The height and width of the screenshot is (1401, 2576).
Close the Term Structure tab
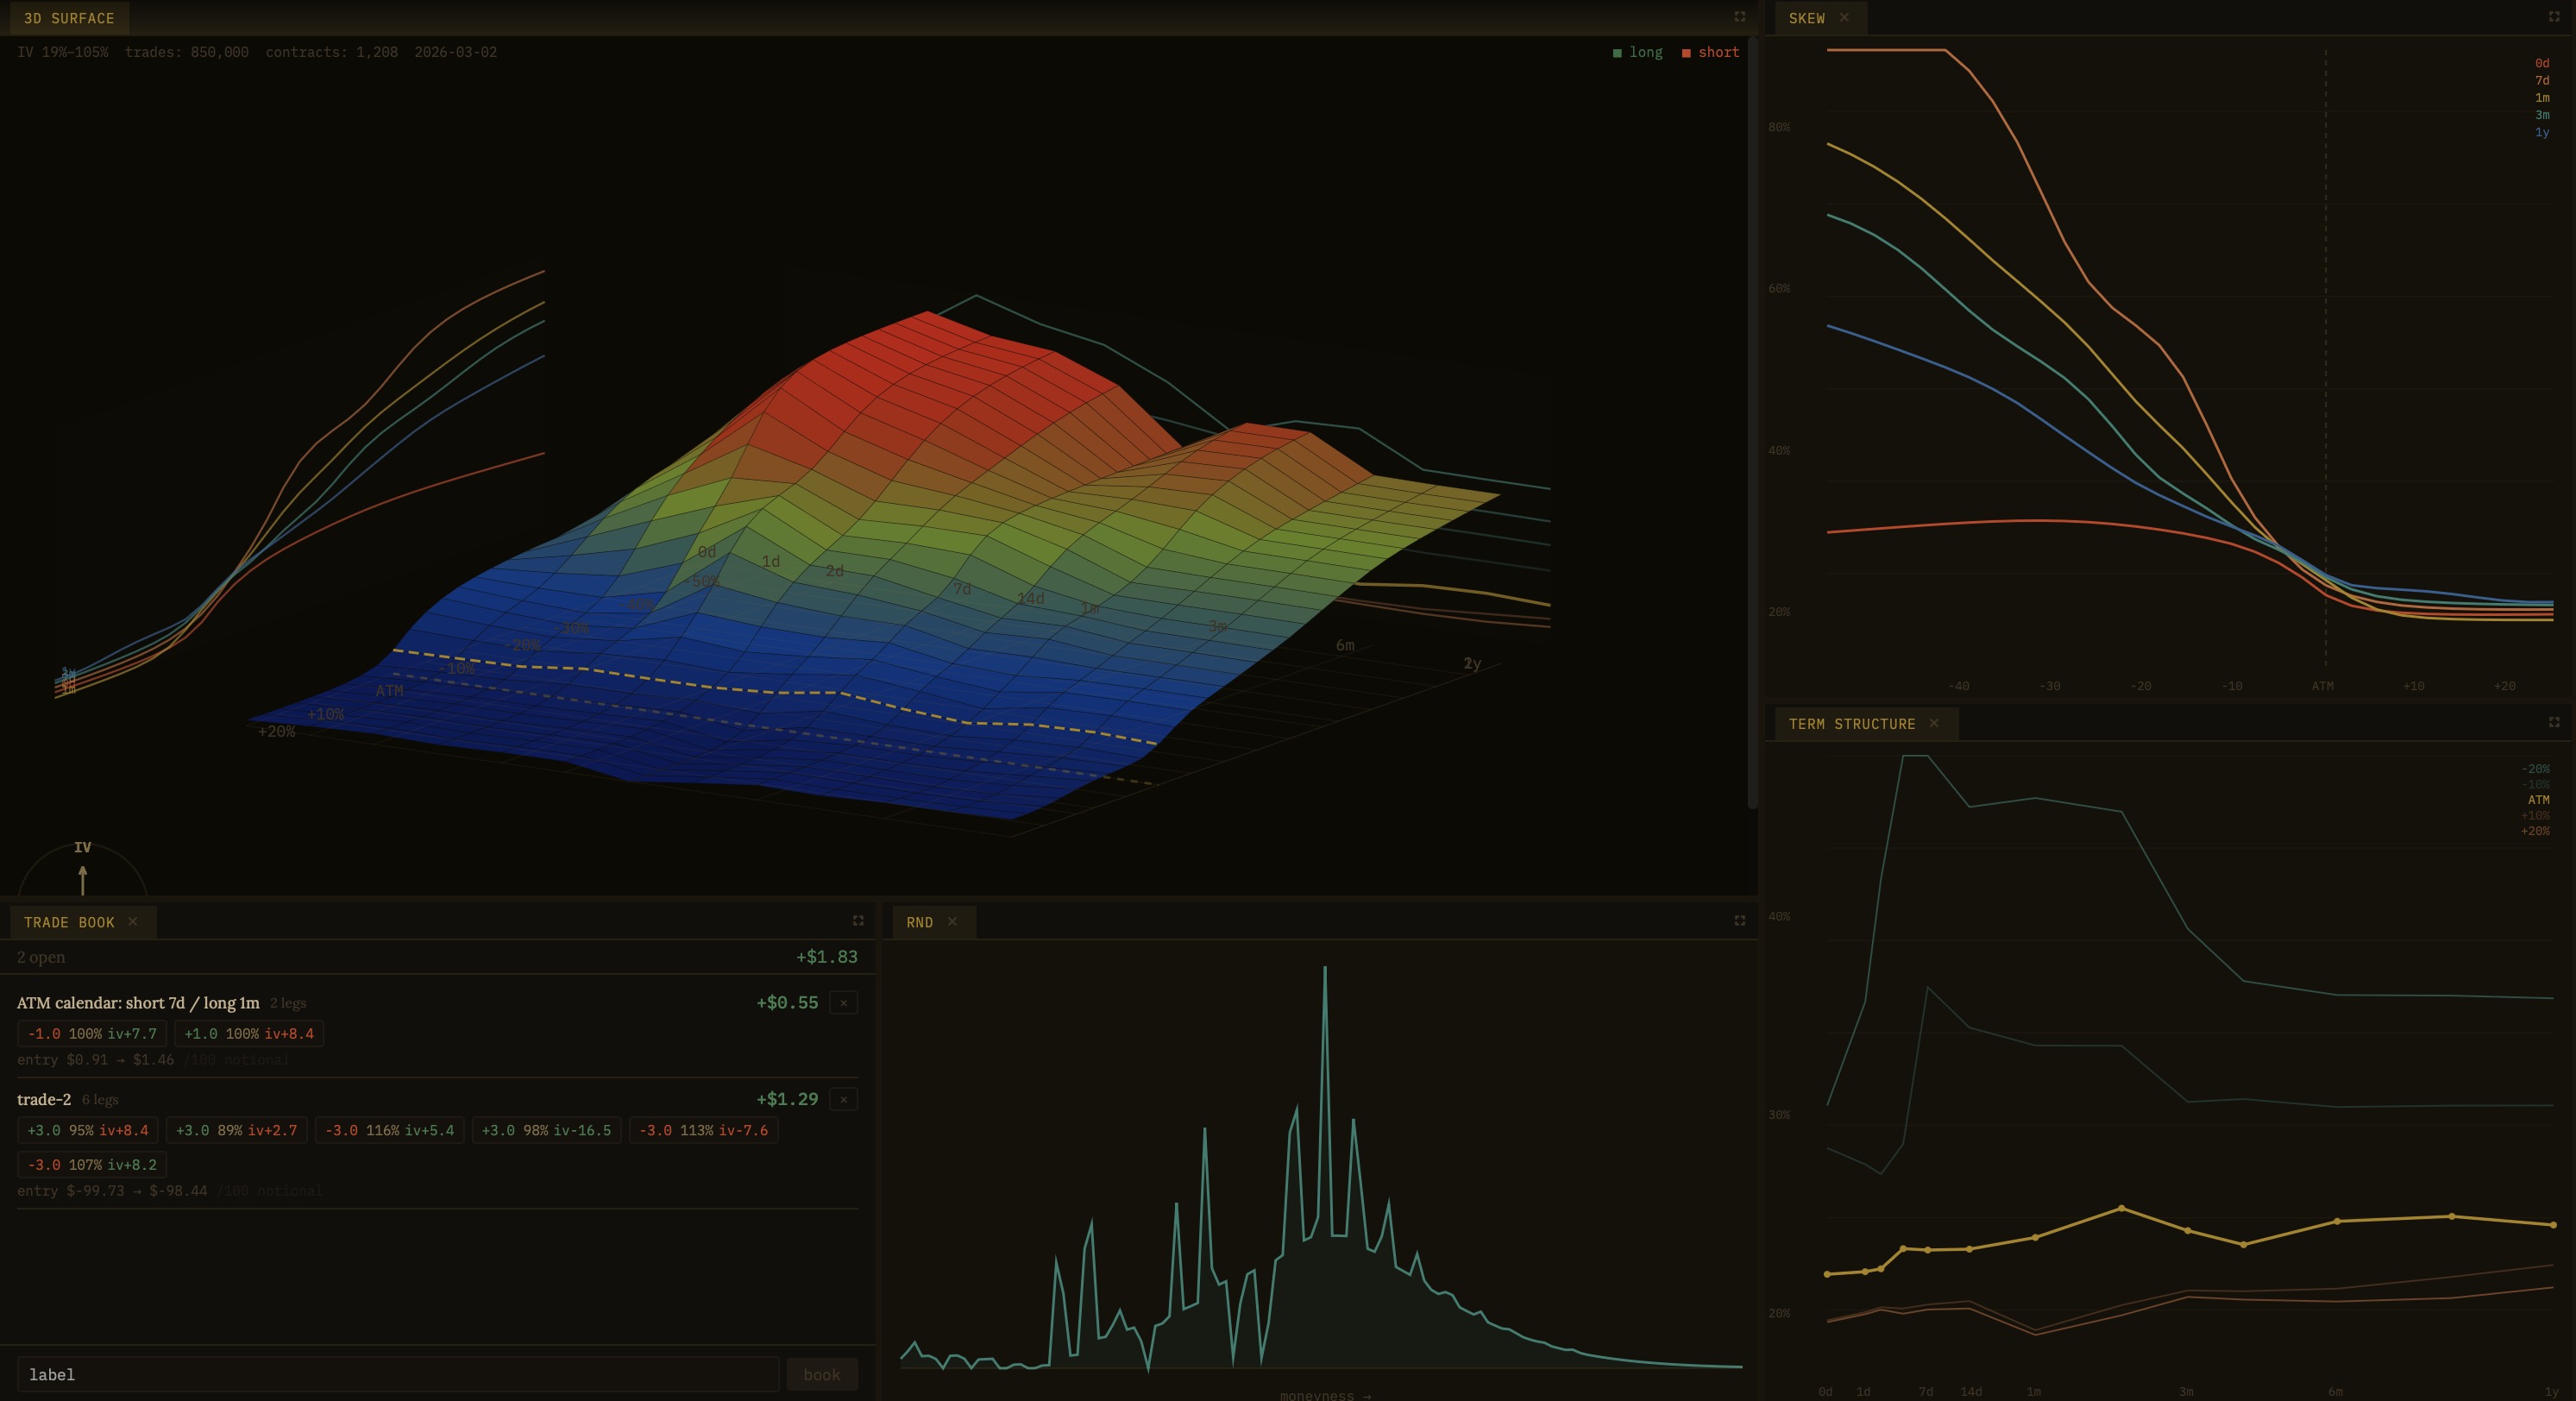tap(1933, 723)
